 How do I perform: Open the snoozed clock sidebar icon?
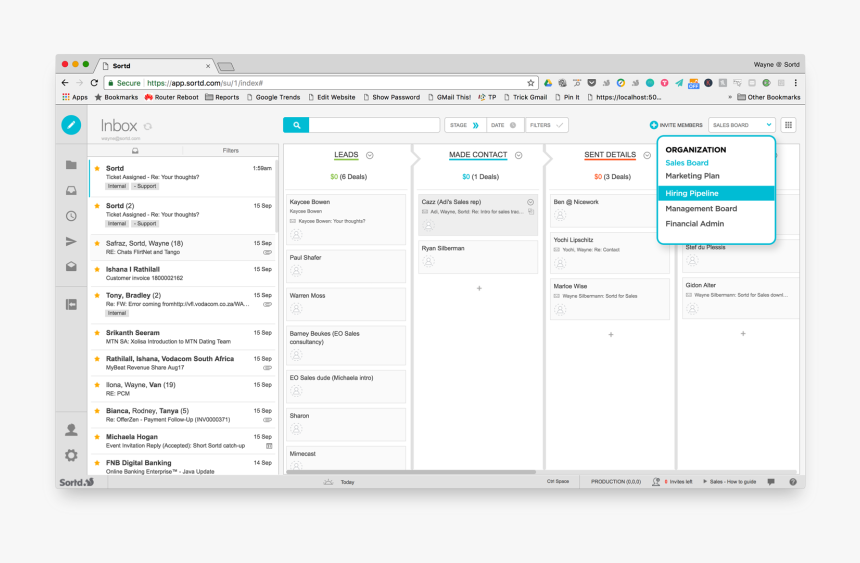[71, 216]
